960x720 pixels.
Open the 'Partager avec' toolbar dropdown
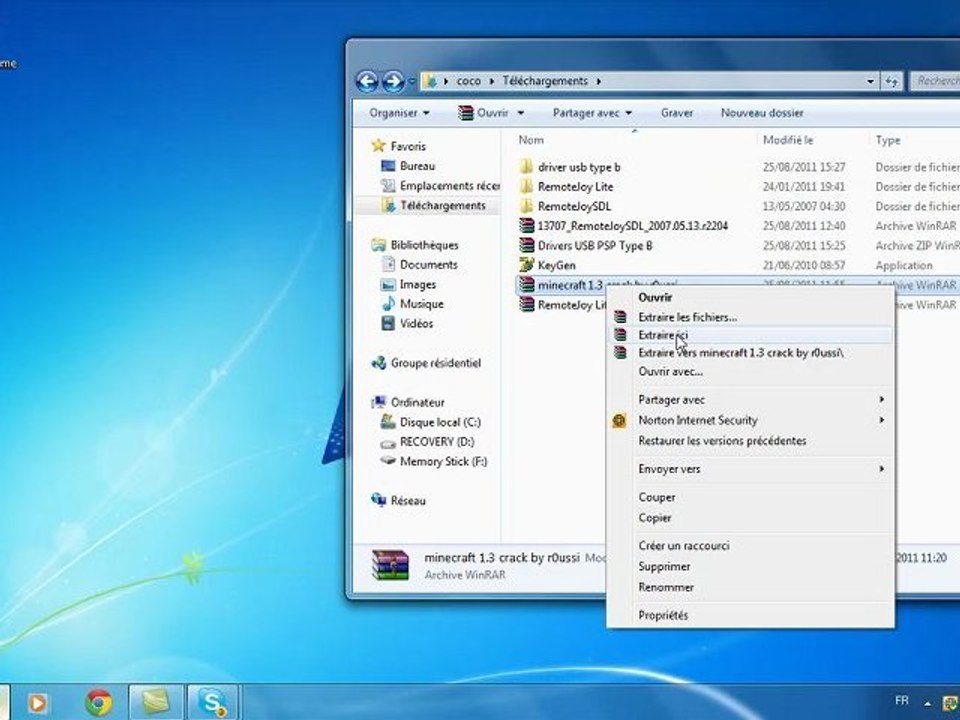click(x=592, y=113)
